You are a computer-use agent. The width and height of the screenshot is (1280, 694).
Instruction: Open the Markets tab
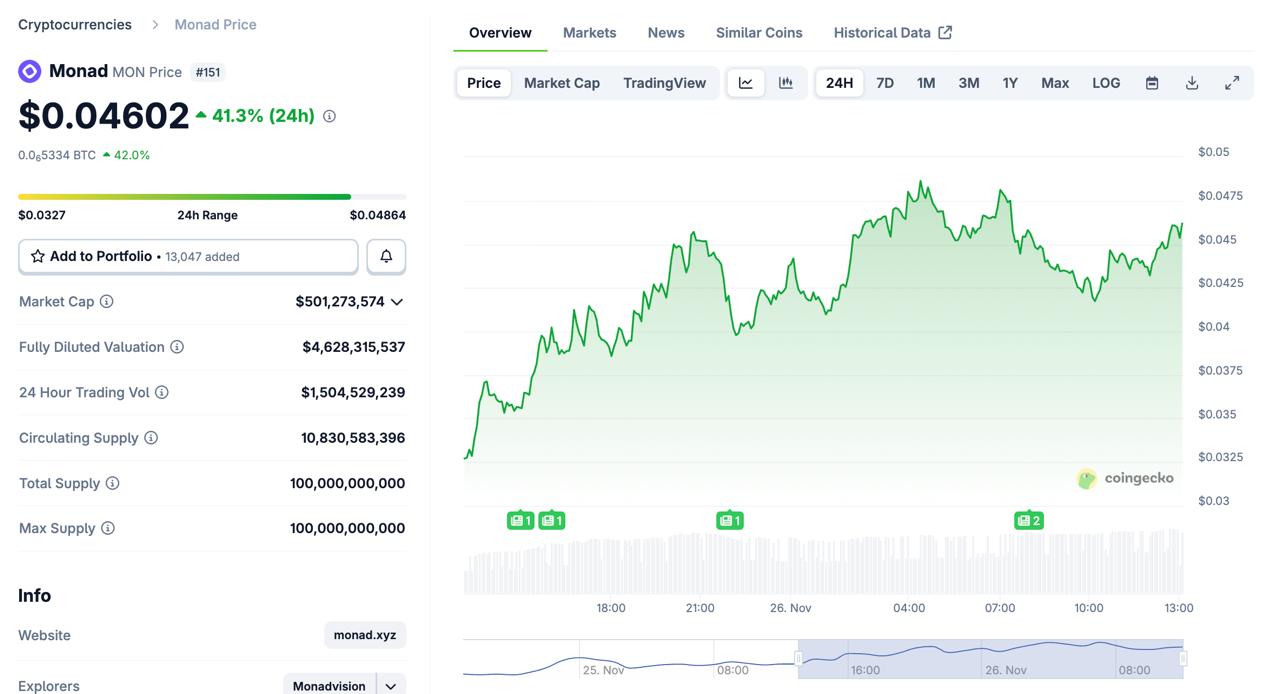[589, 33]
